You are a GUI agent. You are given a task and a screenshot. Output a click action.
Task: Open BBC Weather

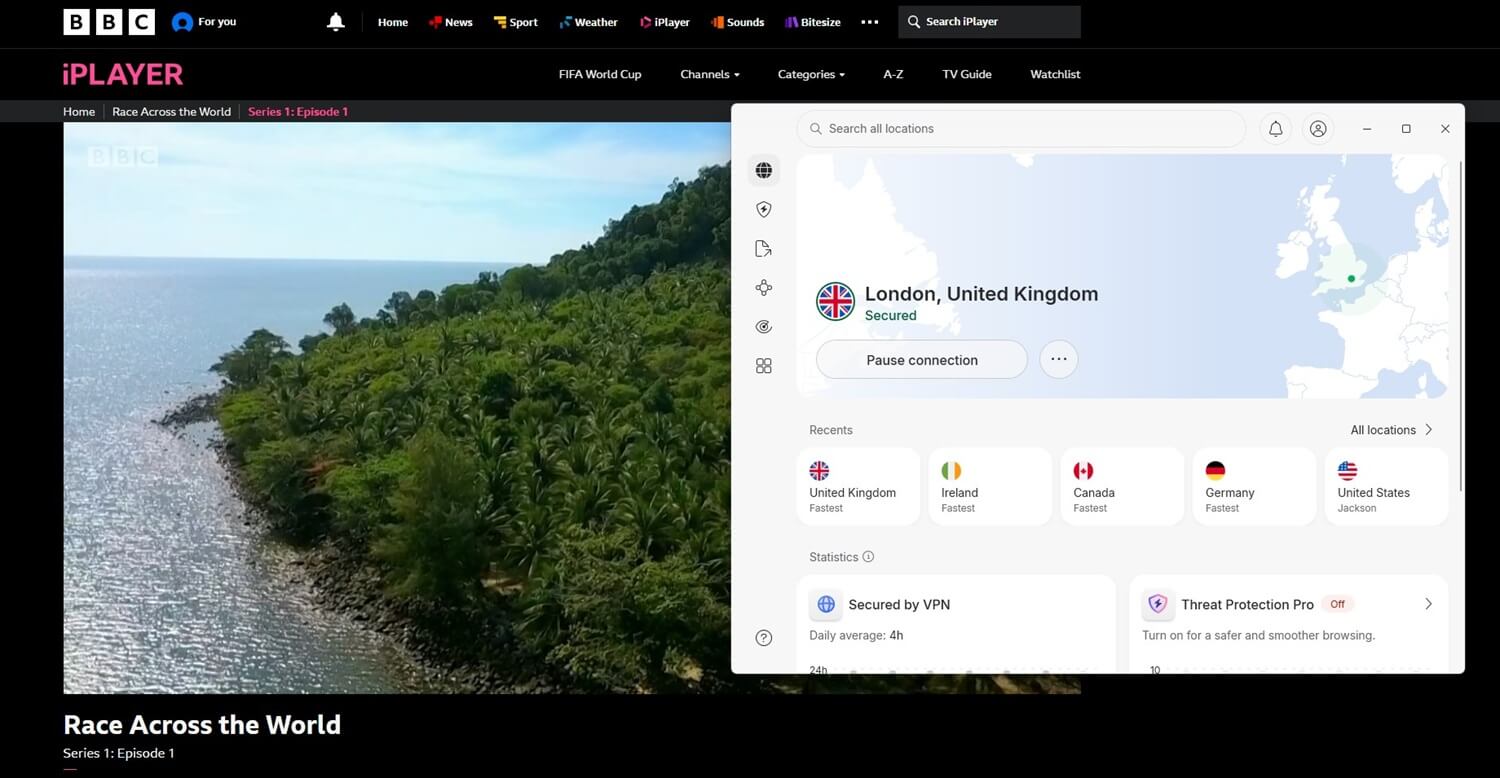pyautogui.click(x=589, y=22)
